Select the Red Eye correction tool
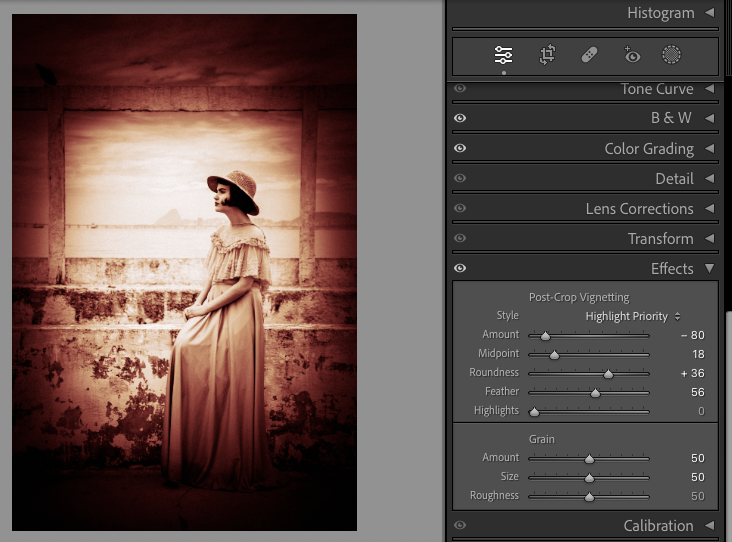732x542 pixels. tap(631, 56)
